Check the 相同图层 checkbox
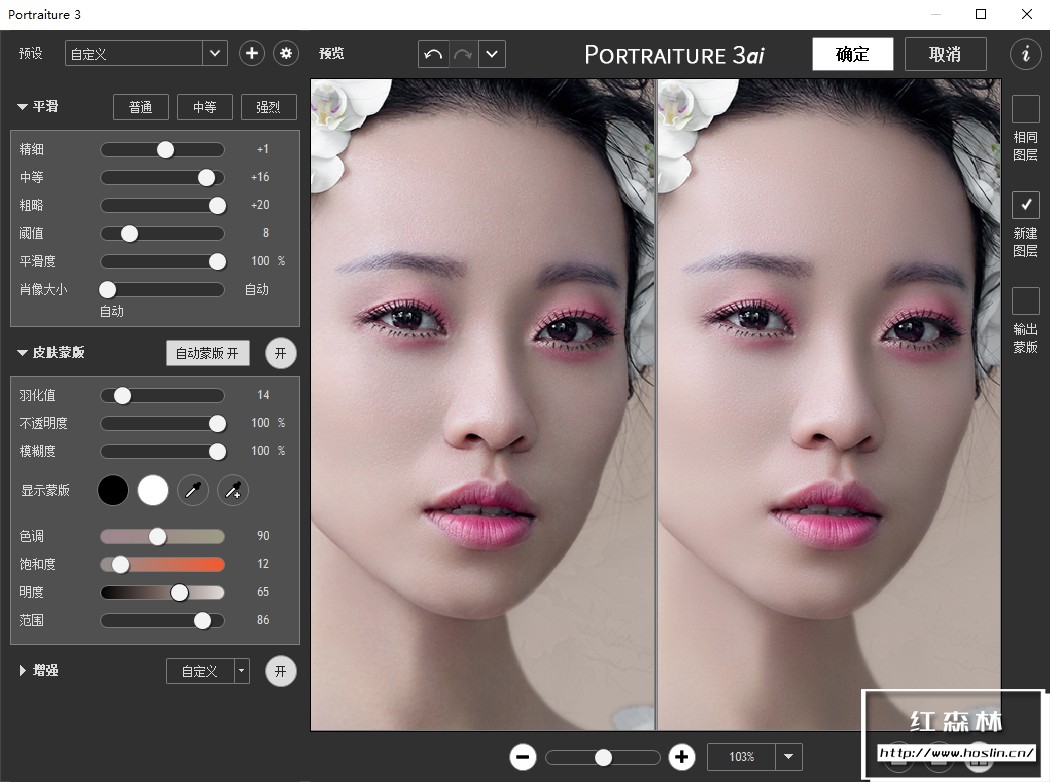 pyautogui.click(x=1025, y=108)
